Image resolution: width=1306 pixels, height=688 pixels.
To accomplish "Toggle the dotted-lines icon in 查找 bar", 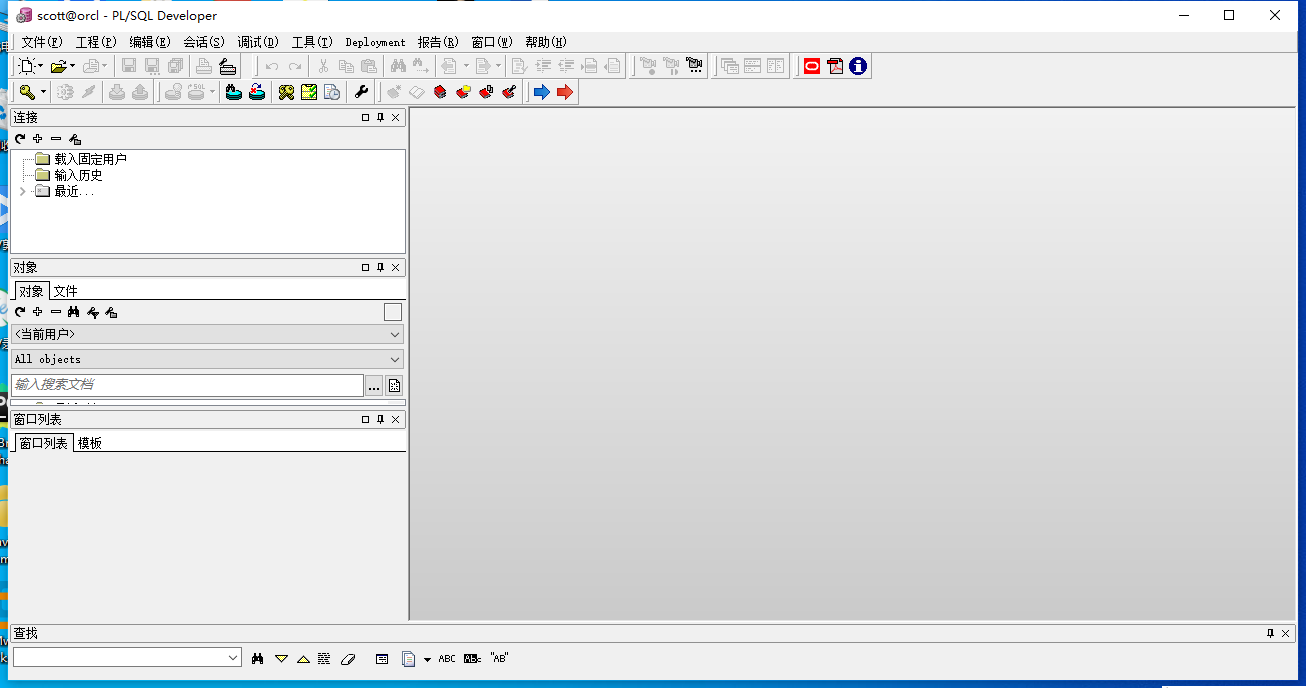I will (324, 658).
